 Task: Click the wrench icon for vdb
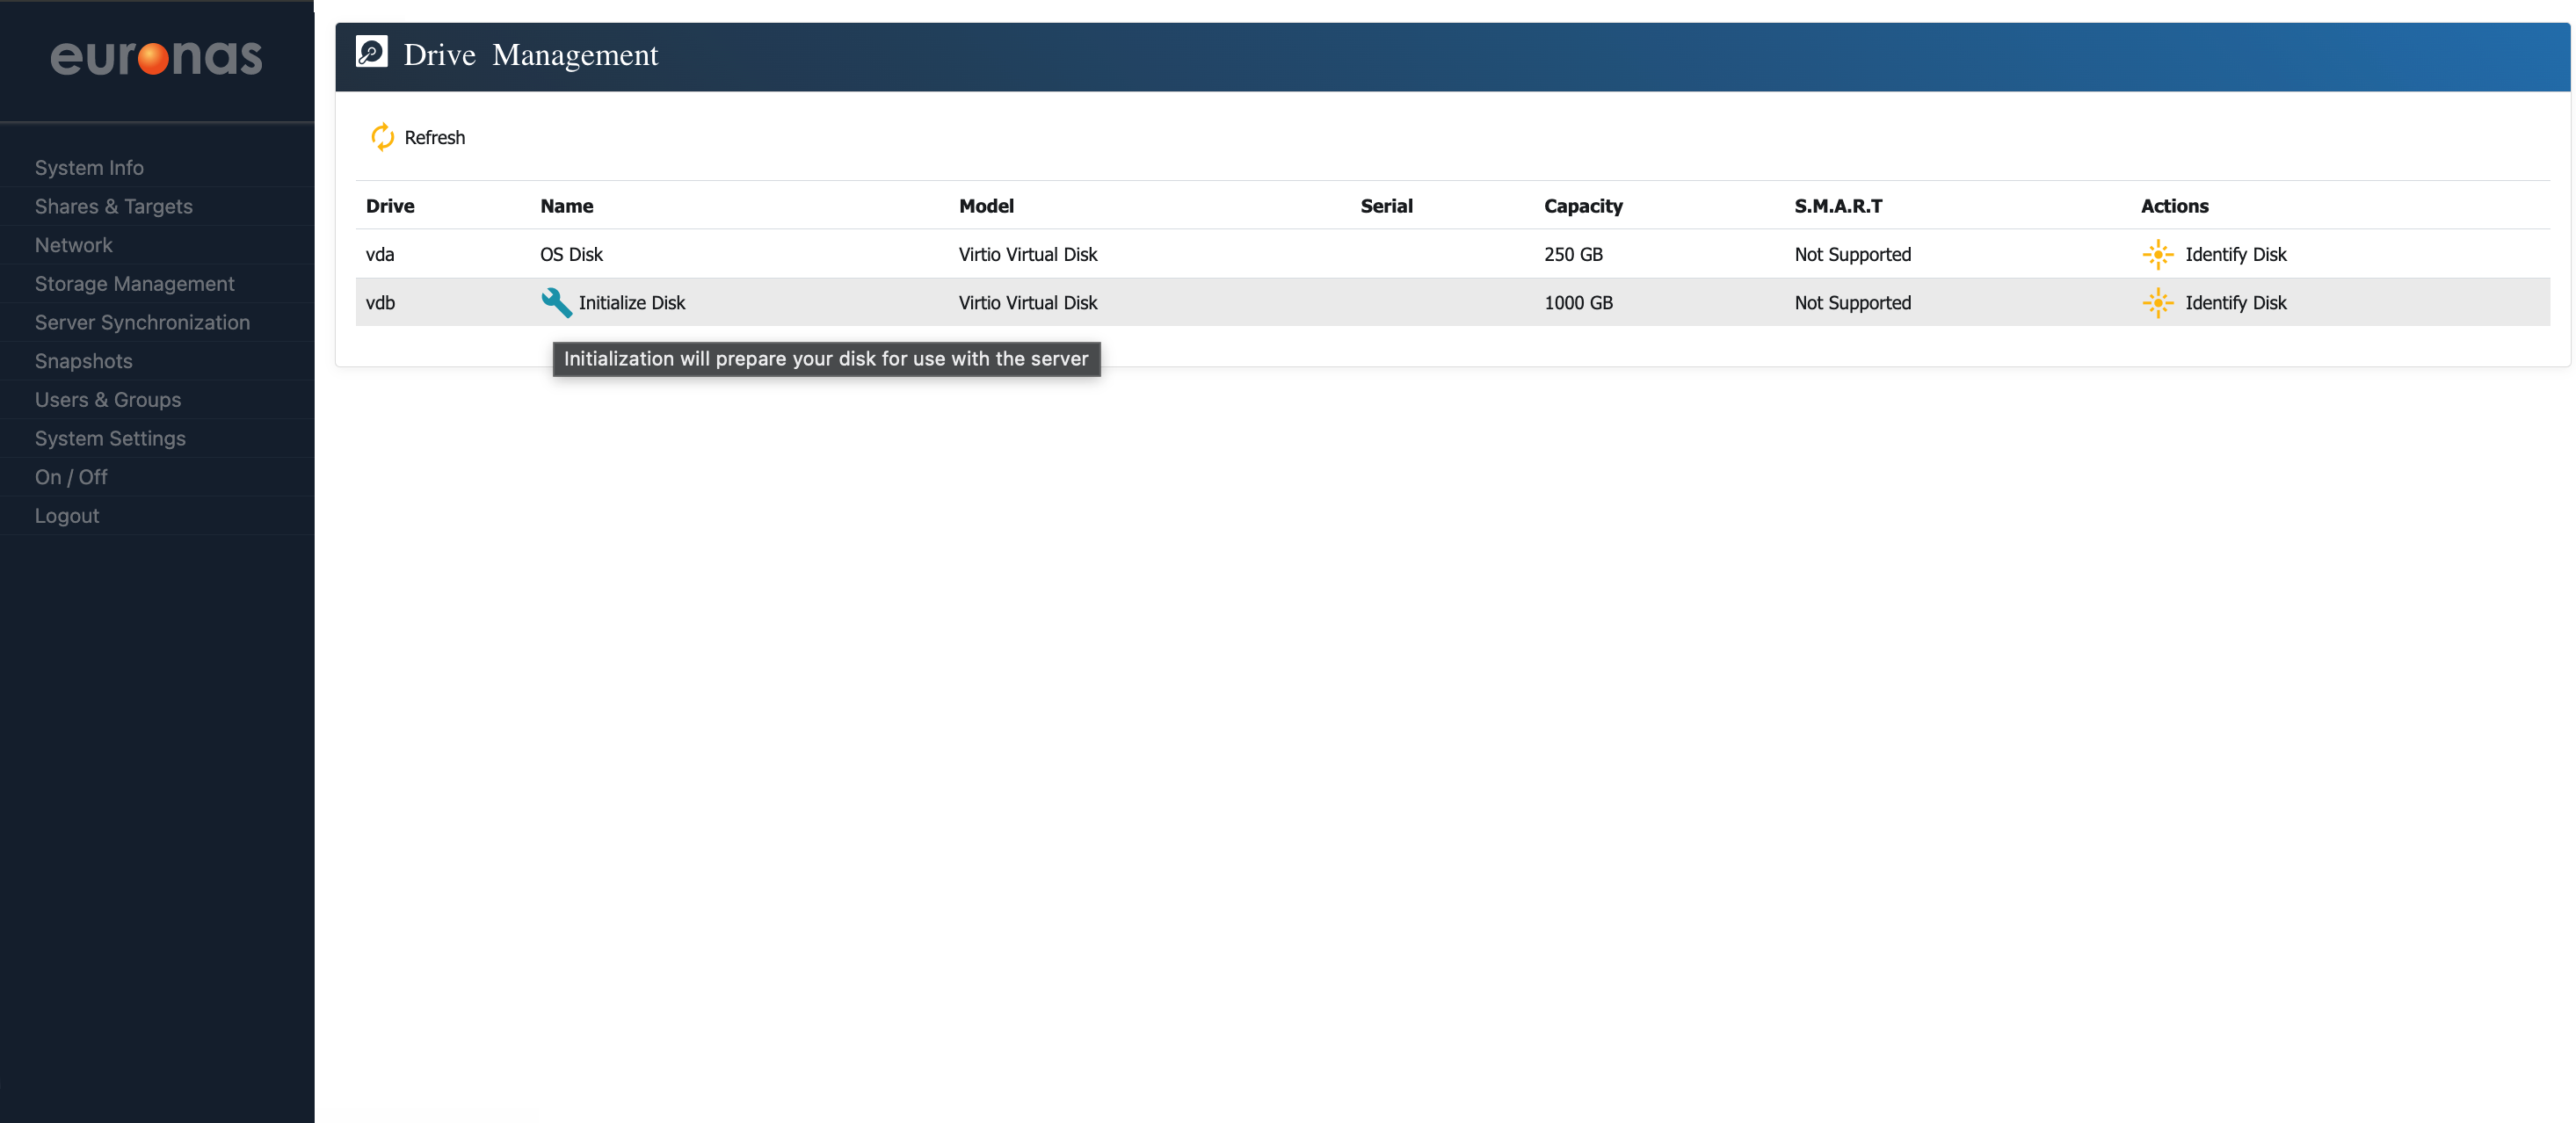click(x=556, y=302)
